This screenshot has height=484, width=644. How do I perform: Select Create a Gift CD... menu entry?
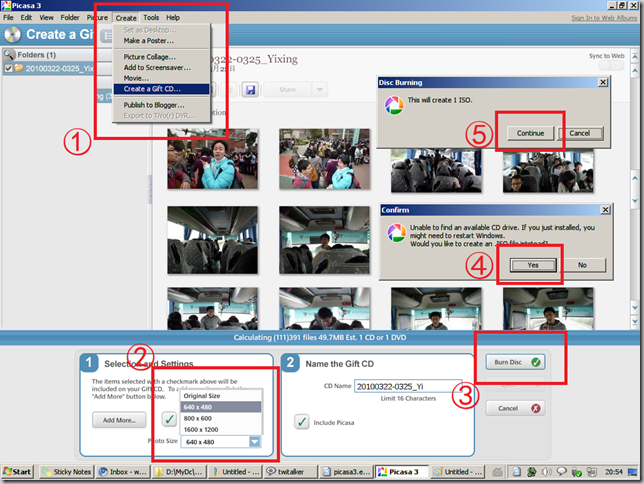tap(161, 89)
